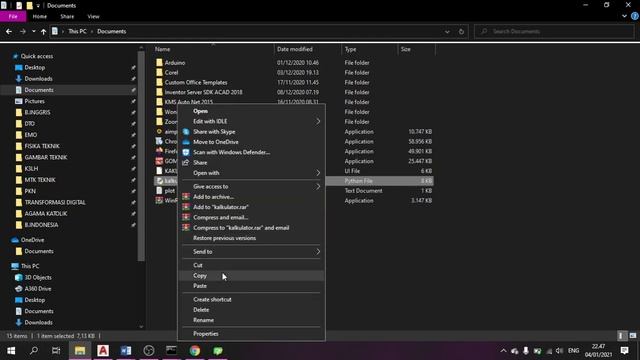This screenshot has height=360, width=640.
Task: Open the View ribbon tab
Action: click(x=93, y=16)
